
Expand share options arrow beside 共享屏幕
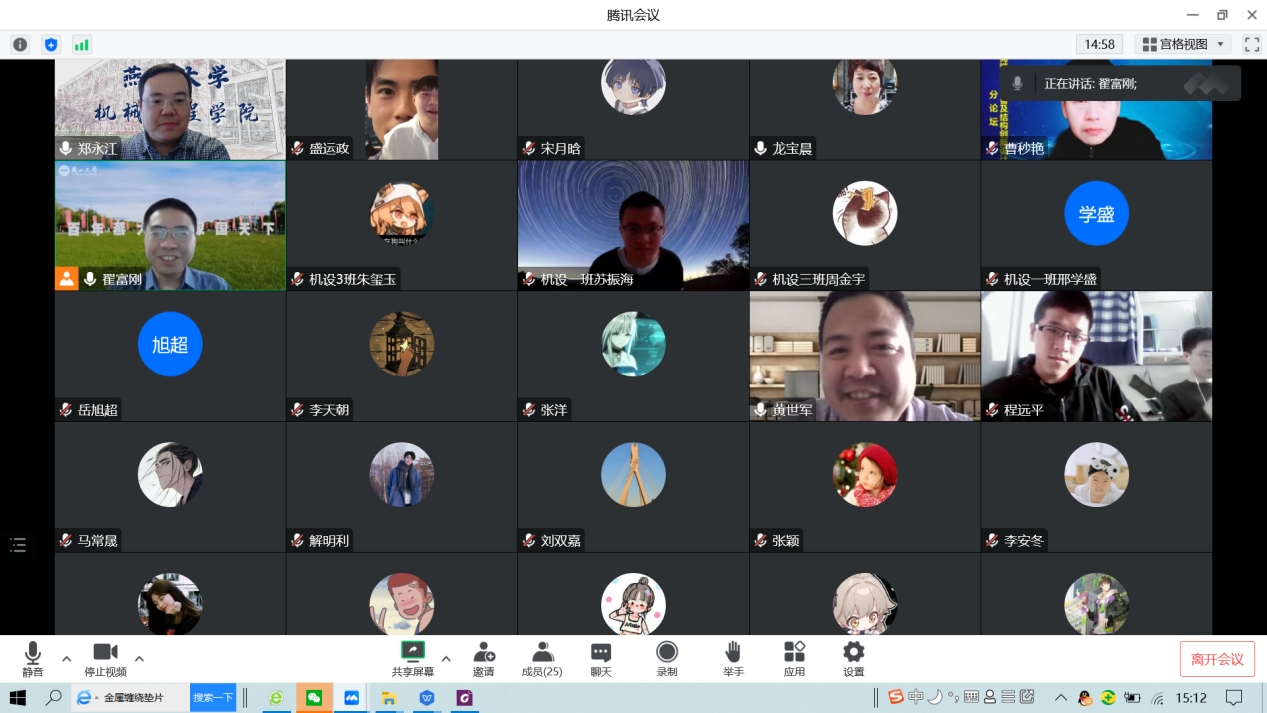(446, 659)
